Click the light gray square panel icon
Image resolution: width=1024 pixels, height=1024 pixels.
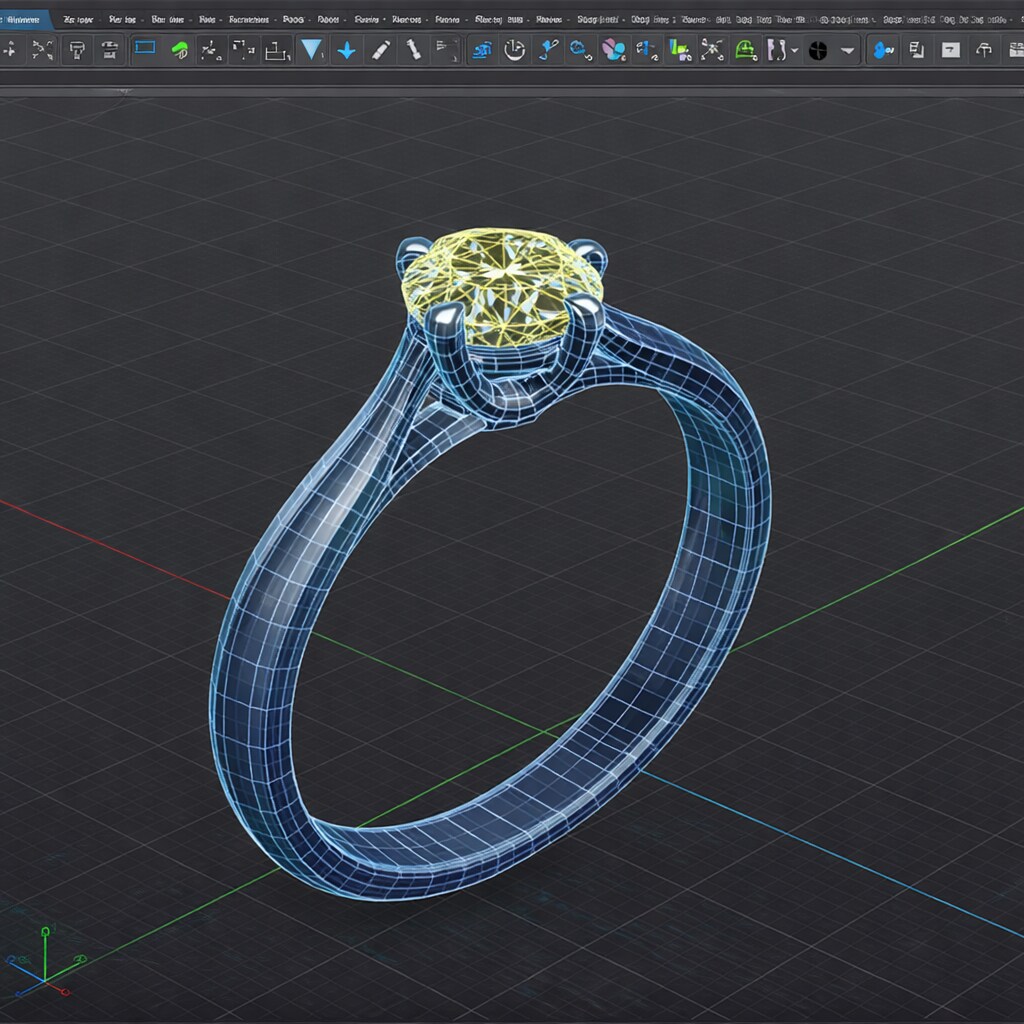(950, 50)
